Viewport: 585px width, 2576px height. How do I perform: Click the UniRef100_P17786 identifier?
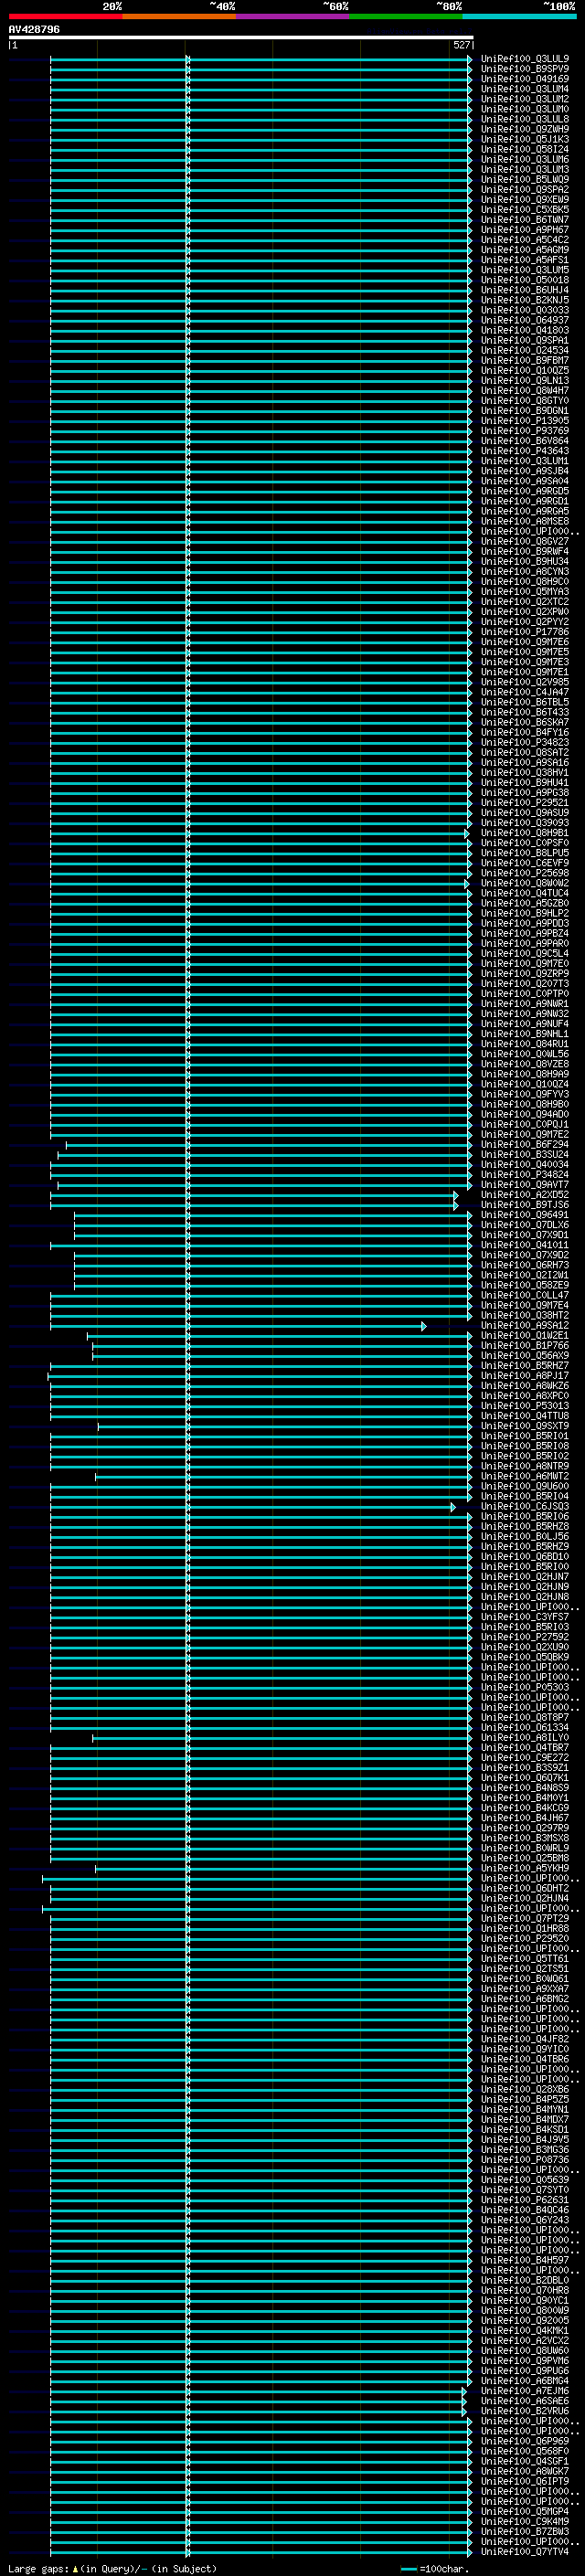point(525,632)
